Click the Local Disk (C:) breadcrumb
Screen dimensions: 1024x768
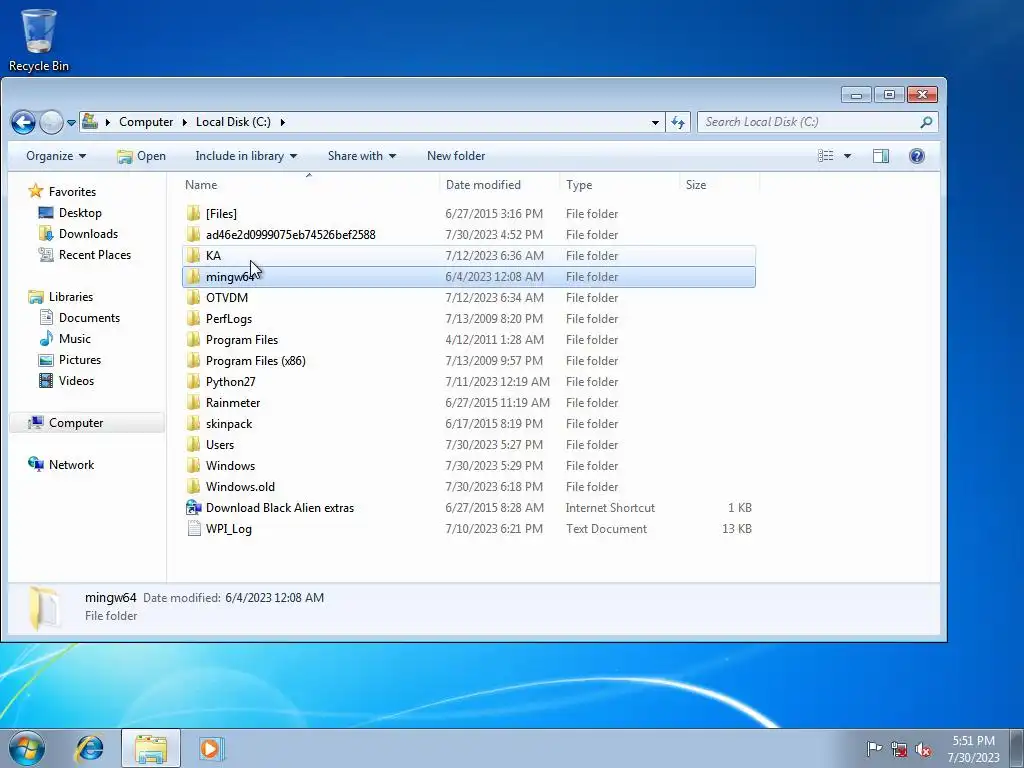[x=233, y=122]
